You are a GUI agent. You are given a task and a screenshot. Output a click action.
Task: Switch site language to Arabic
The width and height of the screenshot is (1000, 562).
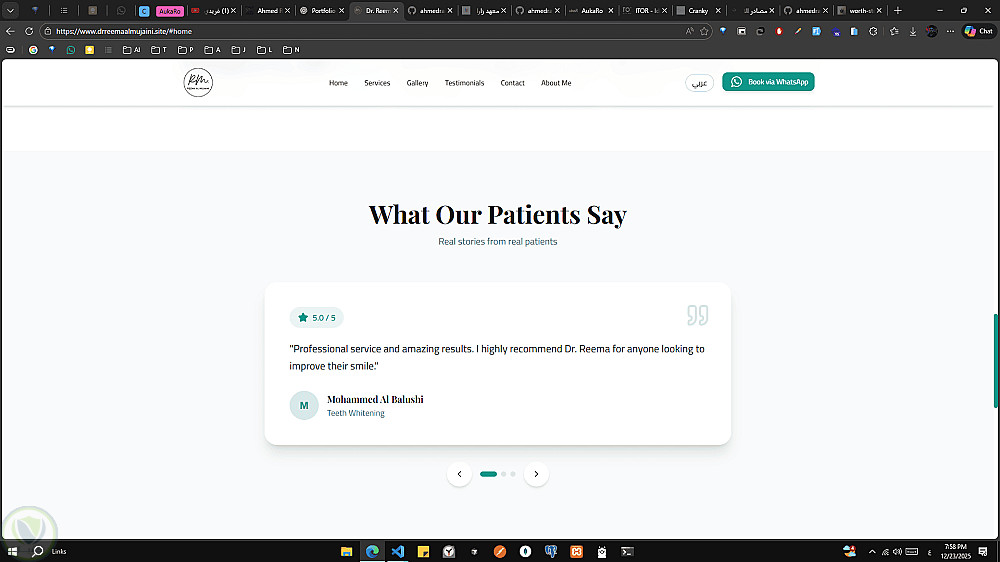pyautogui.click(x=700, y=83)
